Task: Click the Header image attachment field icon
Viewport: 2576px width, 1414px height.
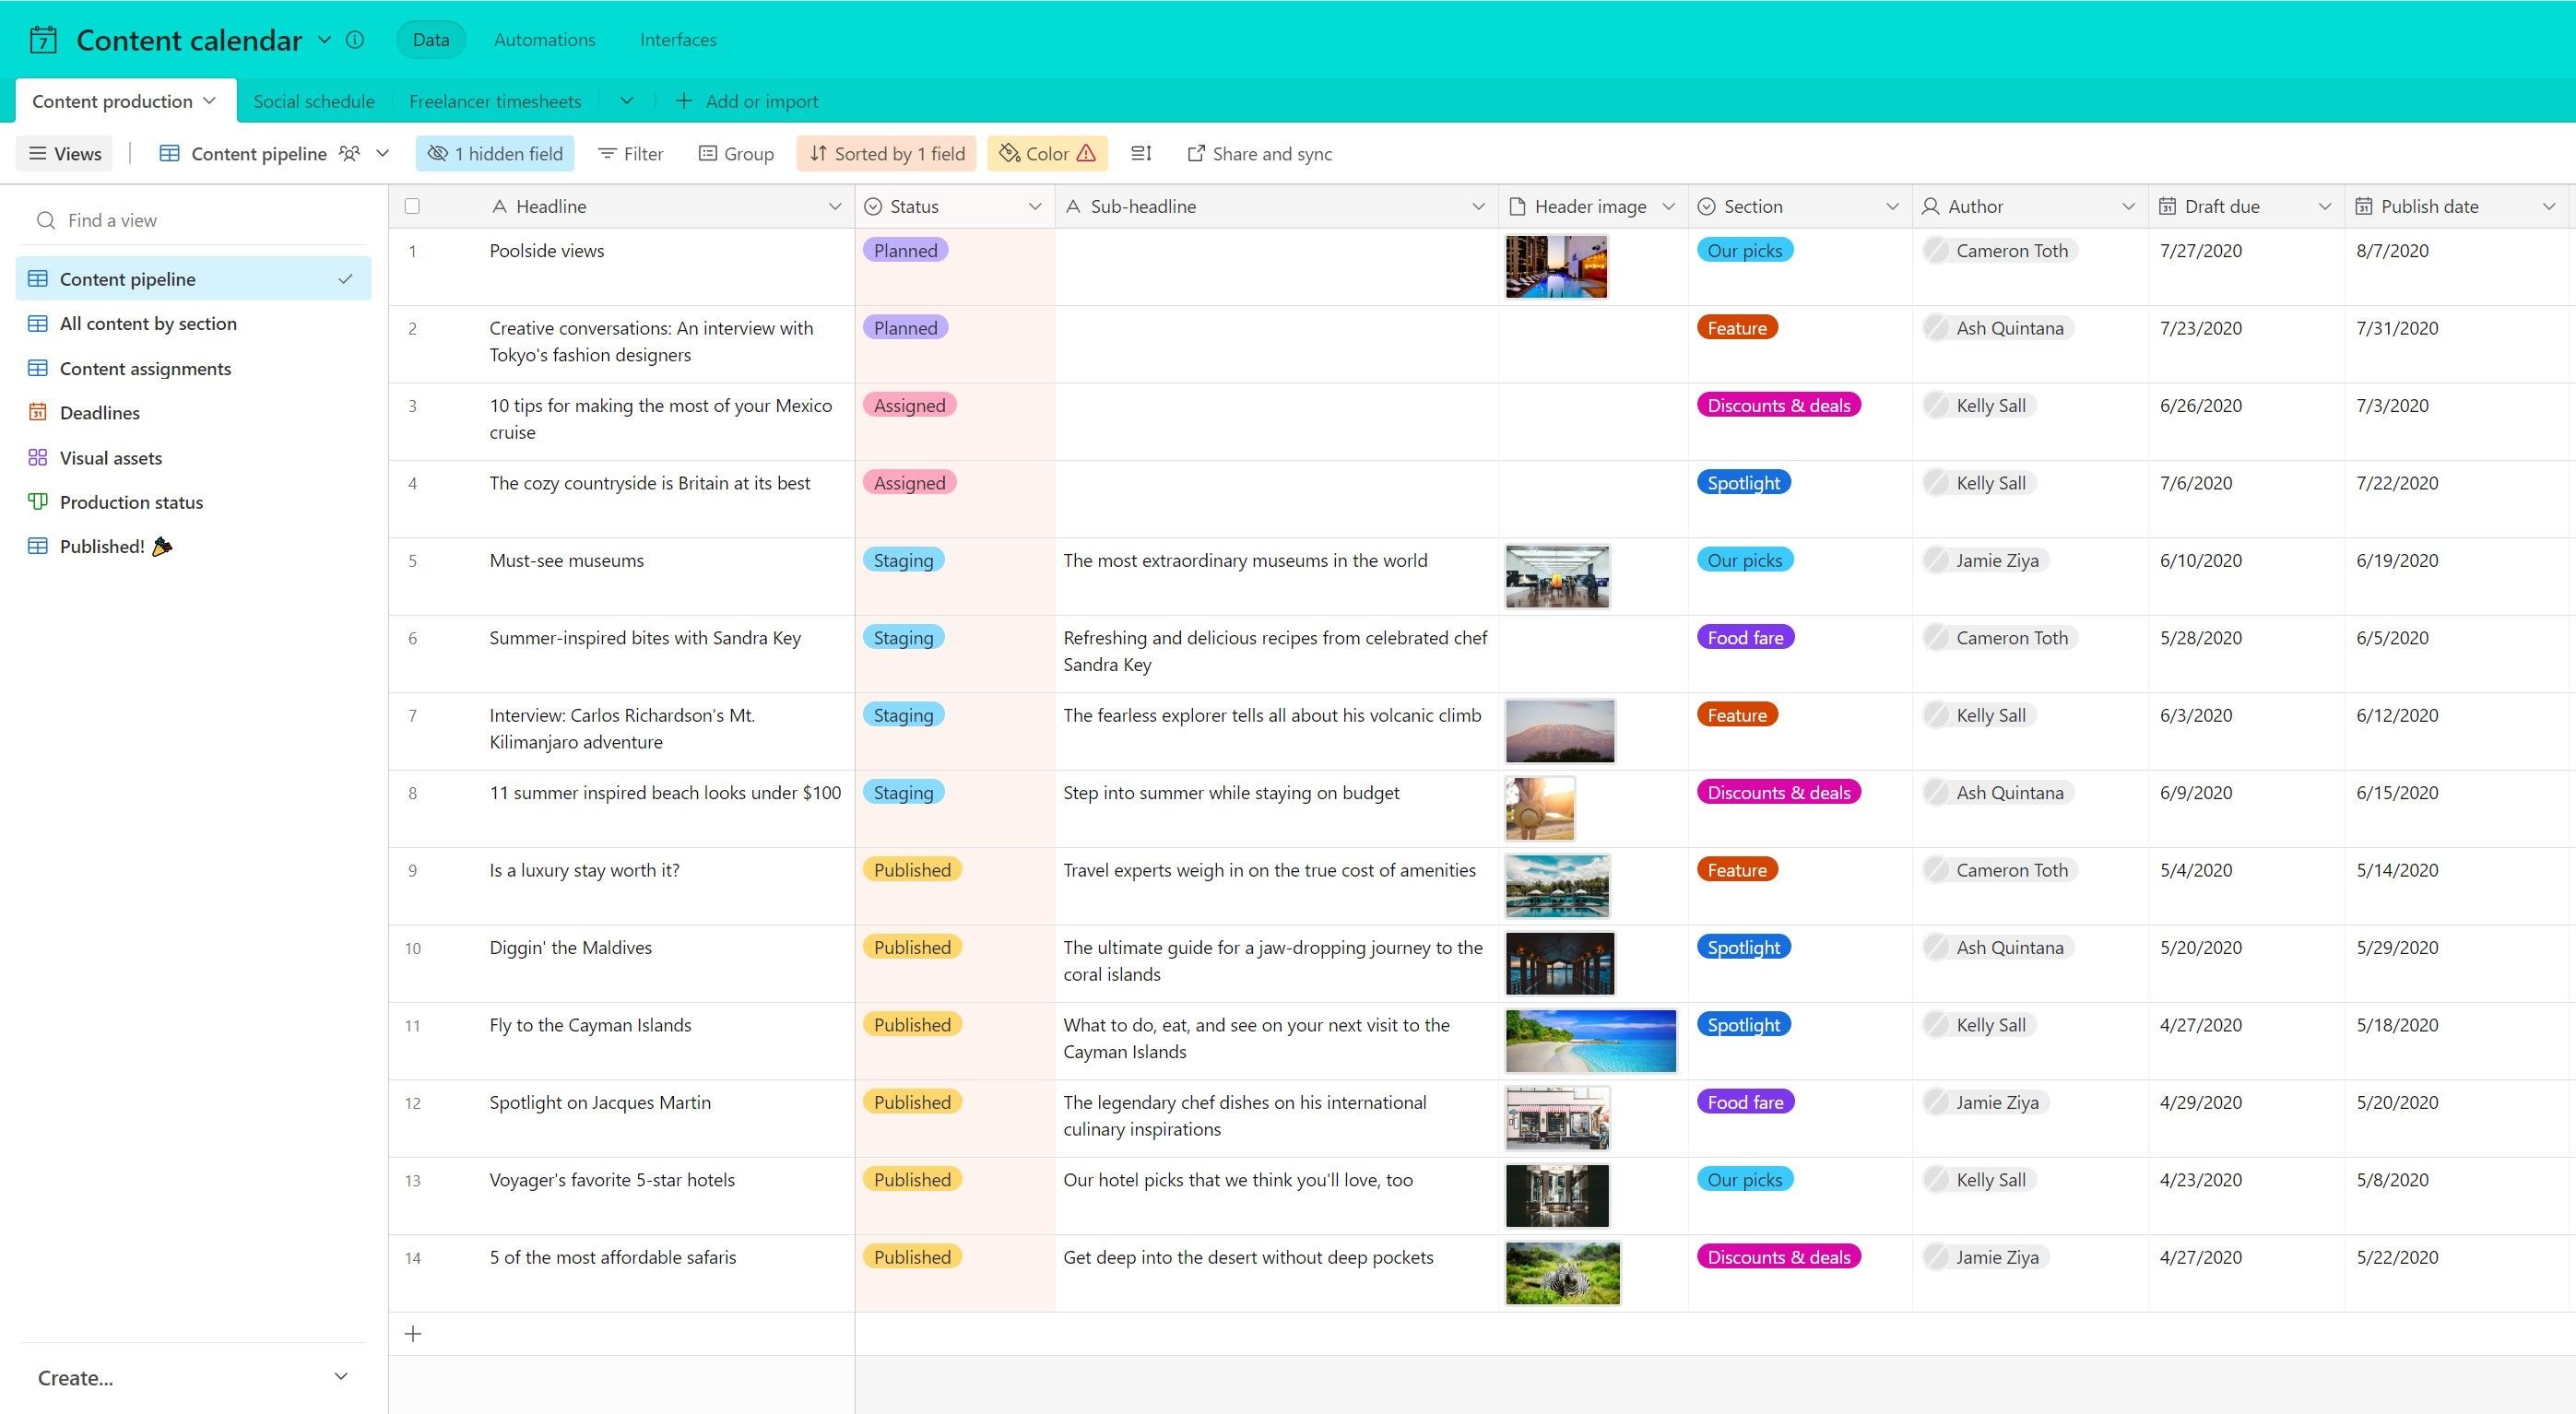Action: [x=1517, y=206]
